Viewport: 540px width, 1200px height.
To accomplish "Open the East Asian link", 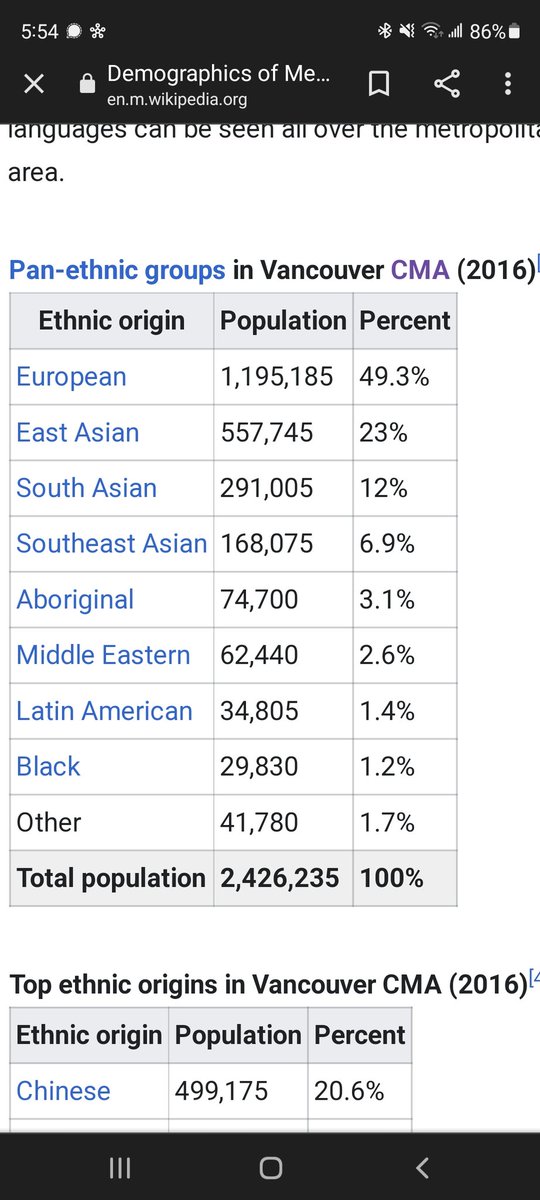I will (x=78, y=433).
